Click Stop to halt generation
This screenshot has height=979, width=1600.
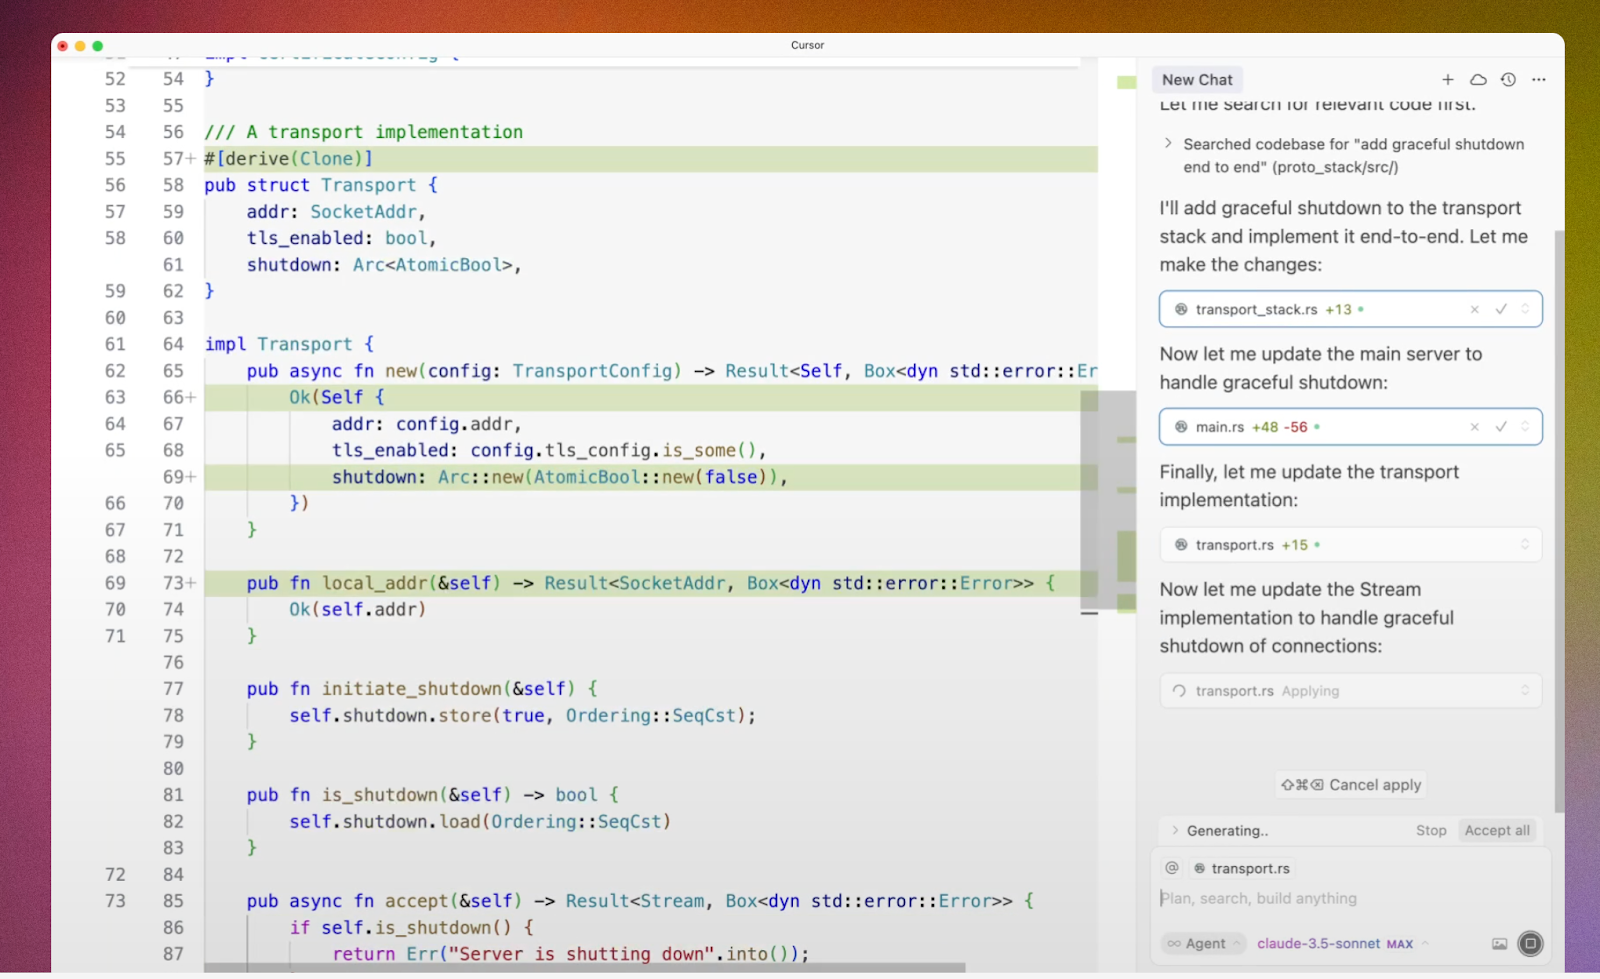click(1431, 831)
